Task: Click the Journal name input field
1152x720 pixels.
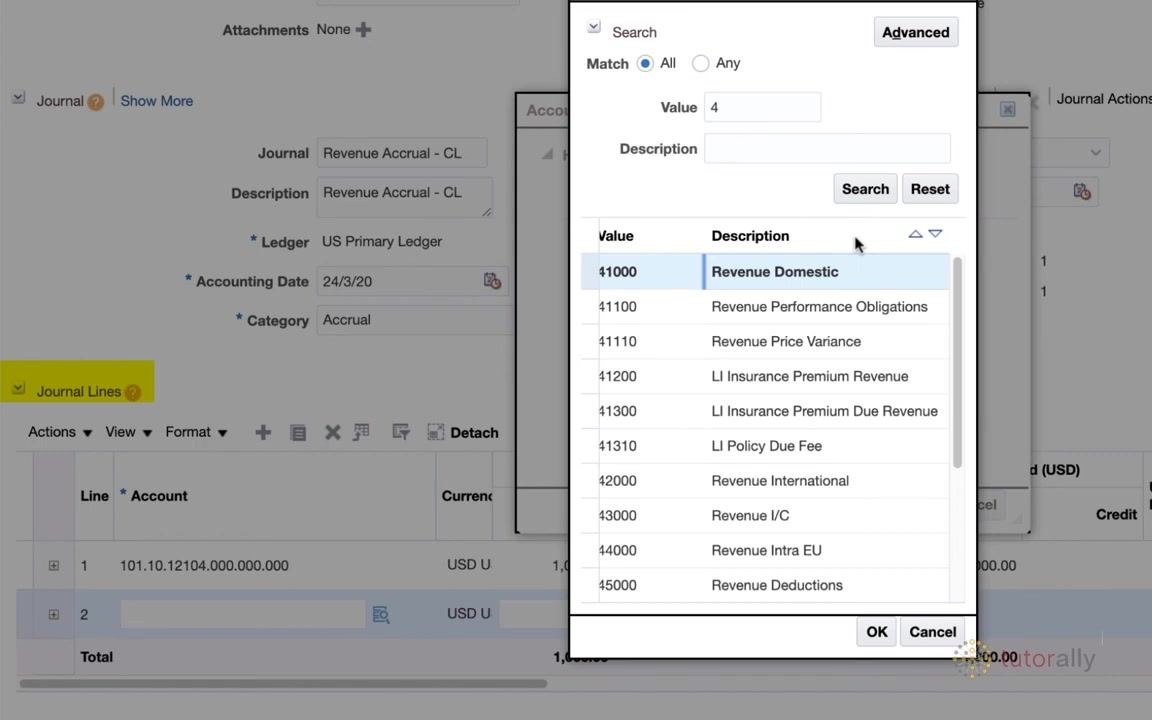Action: coord(402,153)
